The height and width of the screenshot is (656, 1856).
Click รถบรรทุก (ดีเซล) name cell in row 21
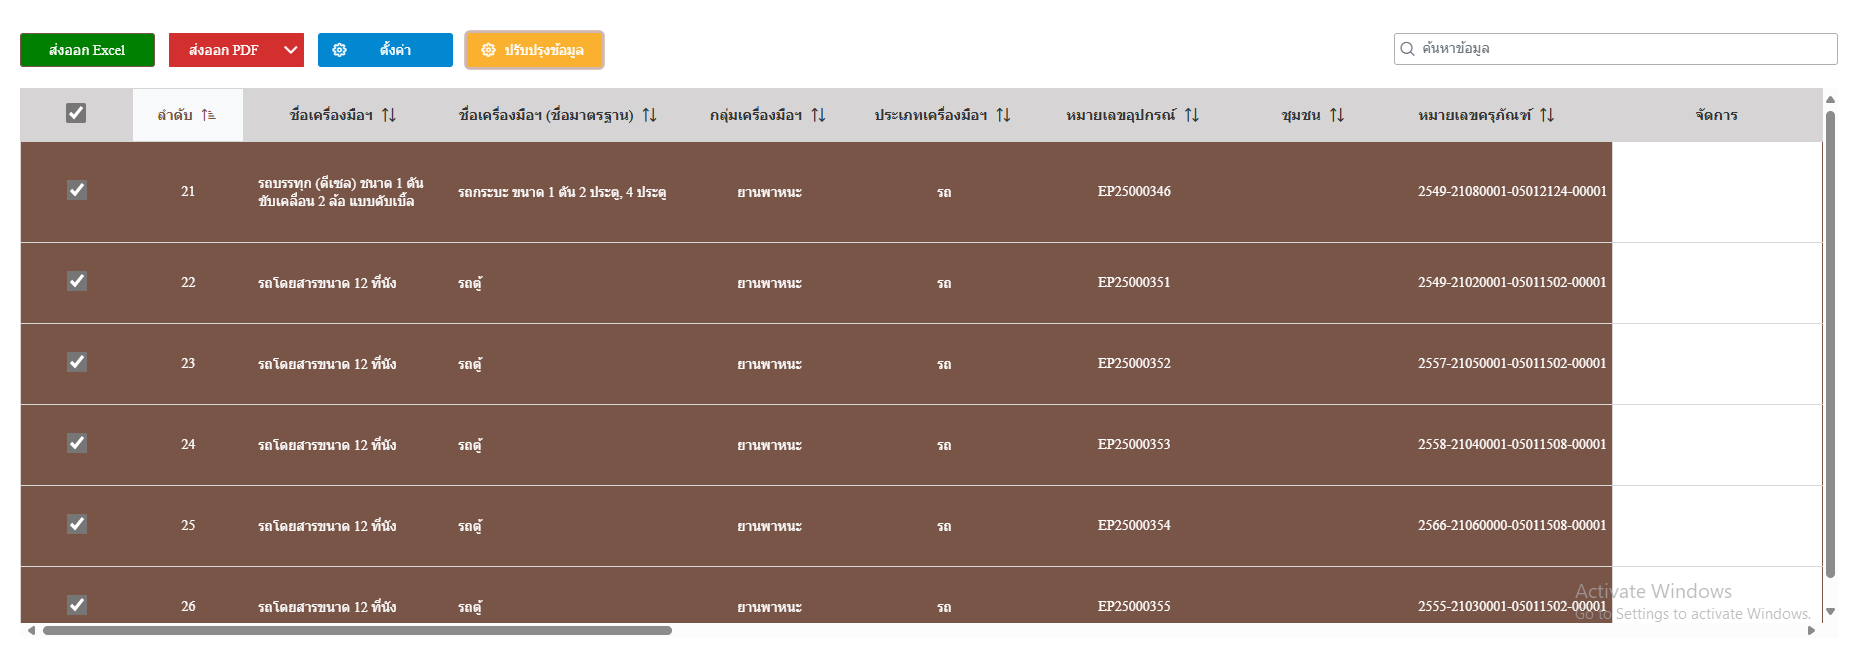(x=341, y=192)
